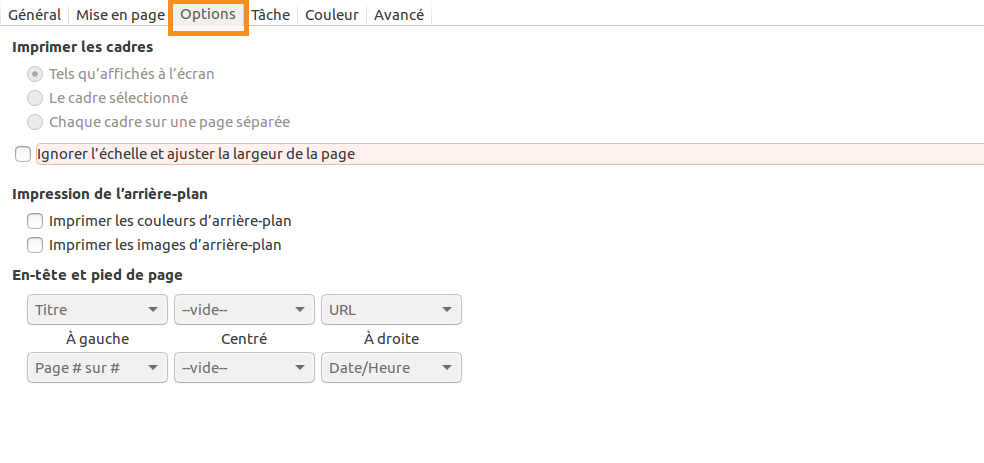Switch to the Général tab
The image size is (984, 463).
tap(34, 15)
